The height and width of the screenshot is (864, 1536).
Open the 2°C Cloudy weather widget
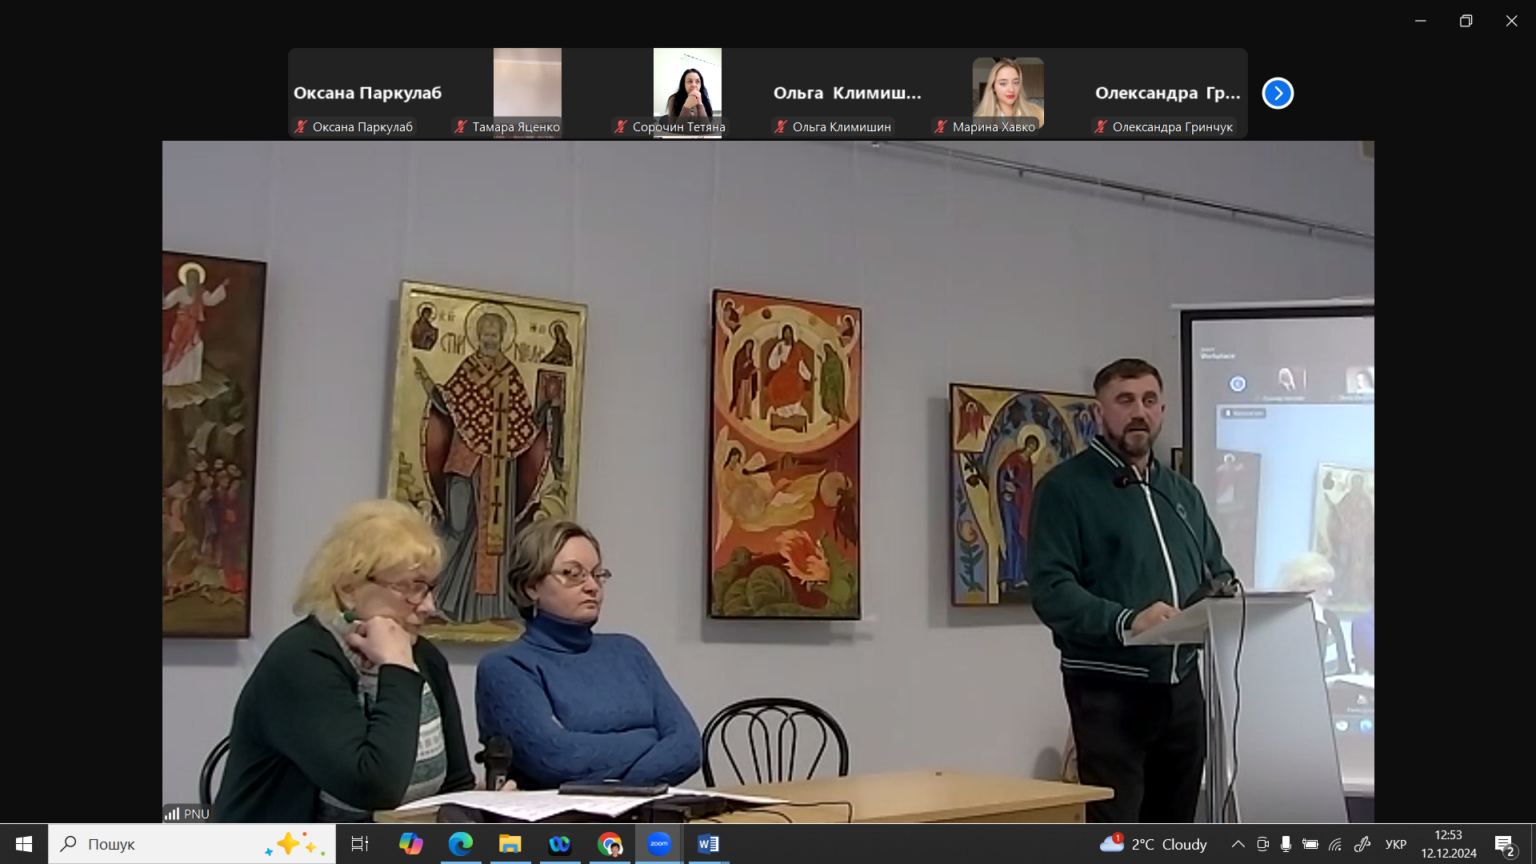[x=1153, y=844]
